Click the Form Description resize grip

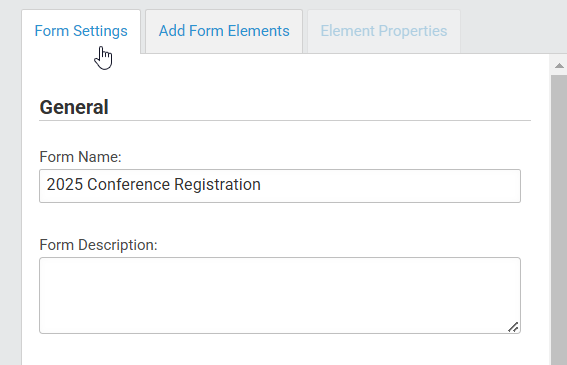(x=513, y=327)
